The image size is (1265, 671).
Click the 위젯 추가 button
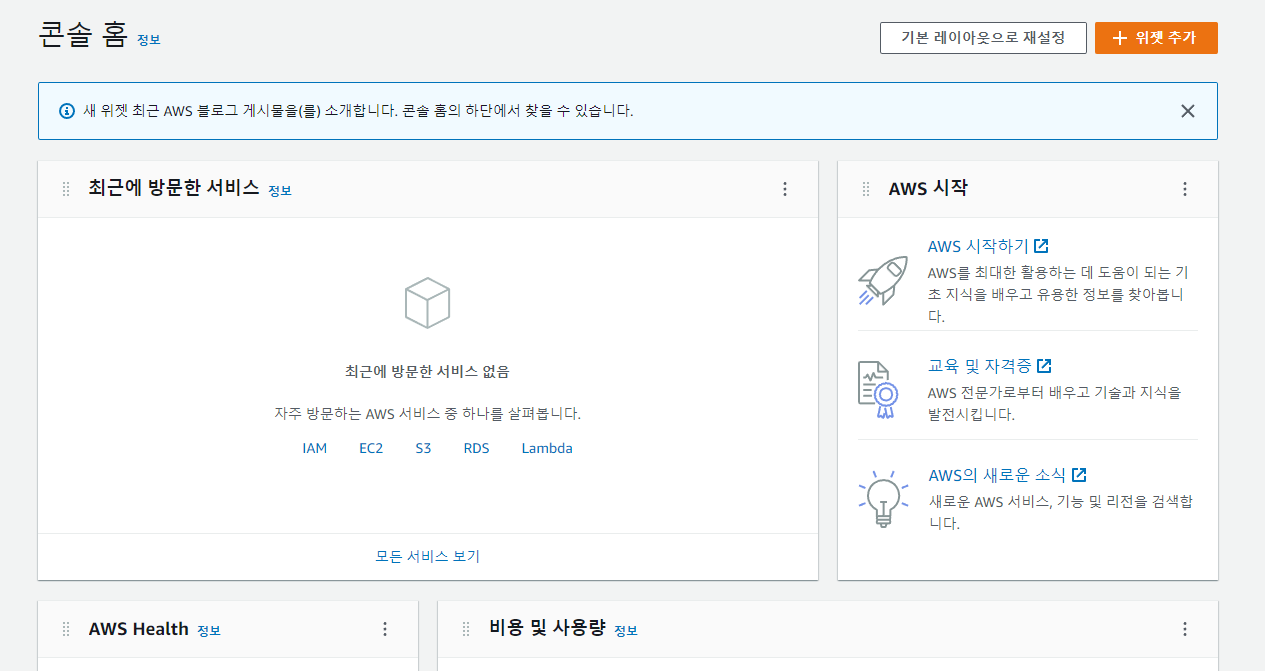click(x=1156, y=38)
